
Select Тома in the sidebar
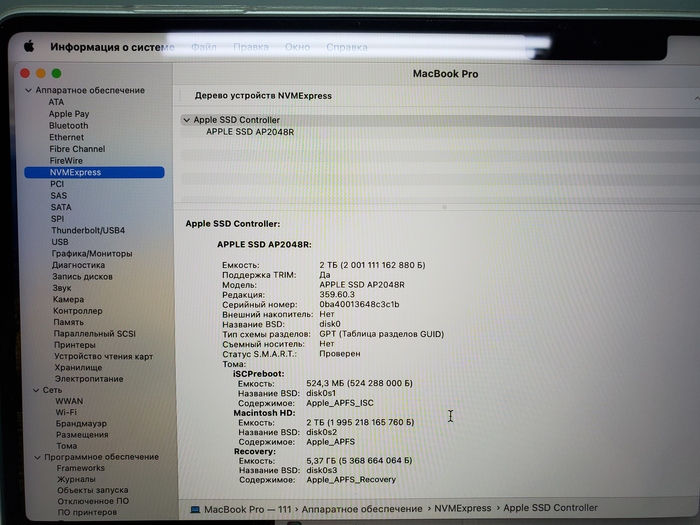(x=67, y=446)
